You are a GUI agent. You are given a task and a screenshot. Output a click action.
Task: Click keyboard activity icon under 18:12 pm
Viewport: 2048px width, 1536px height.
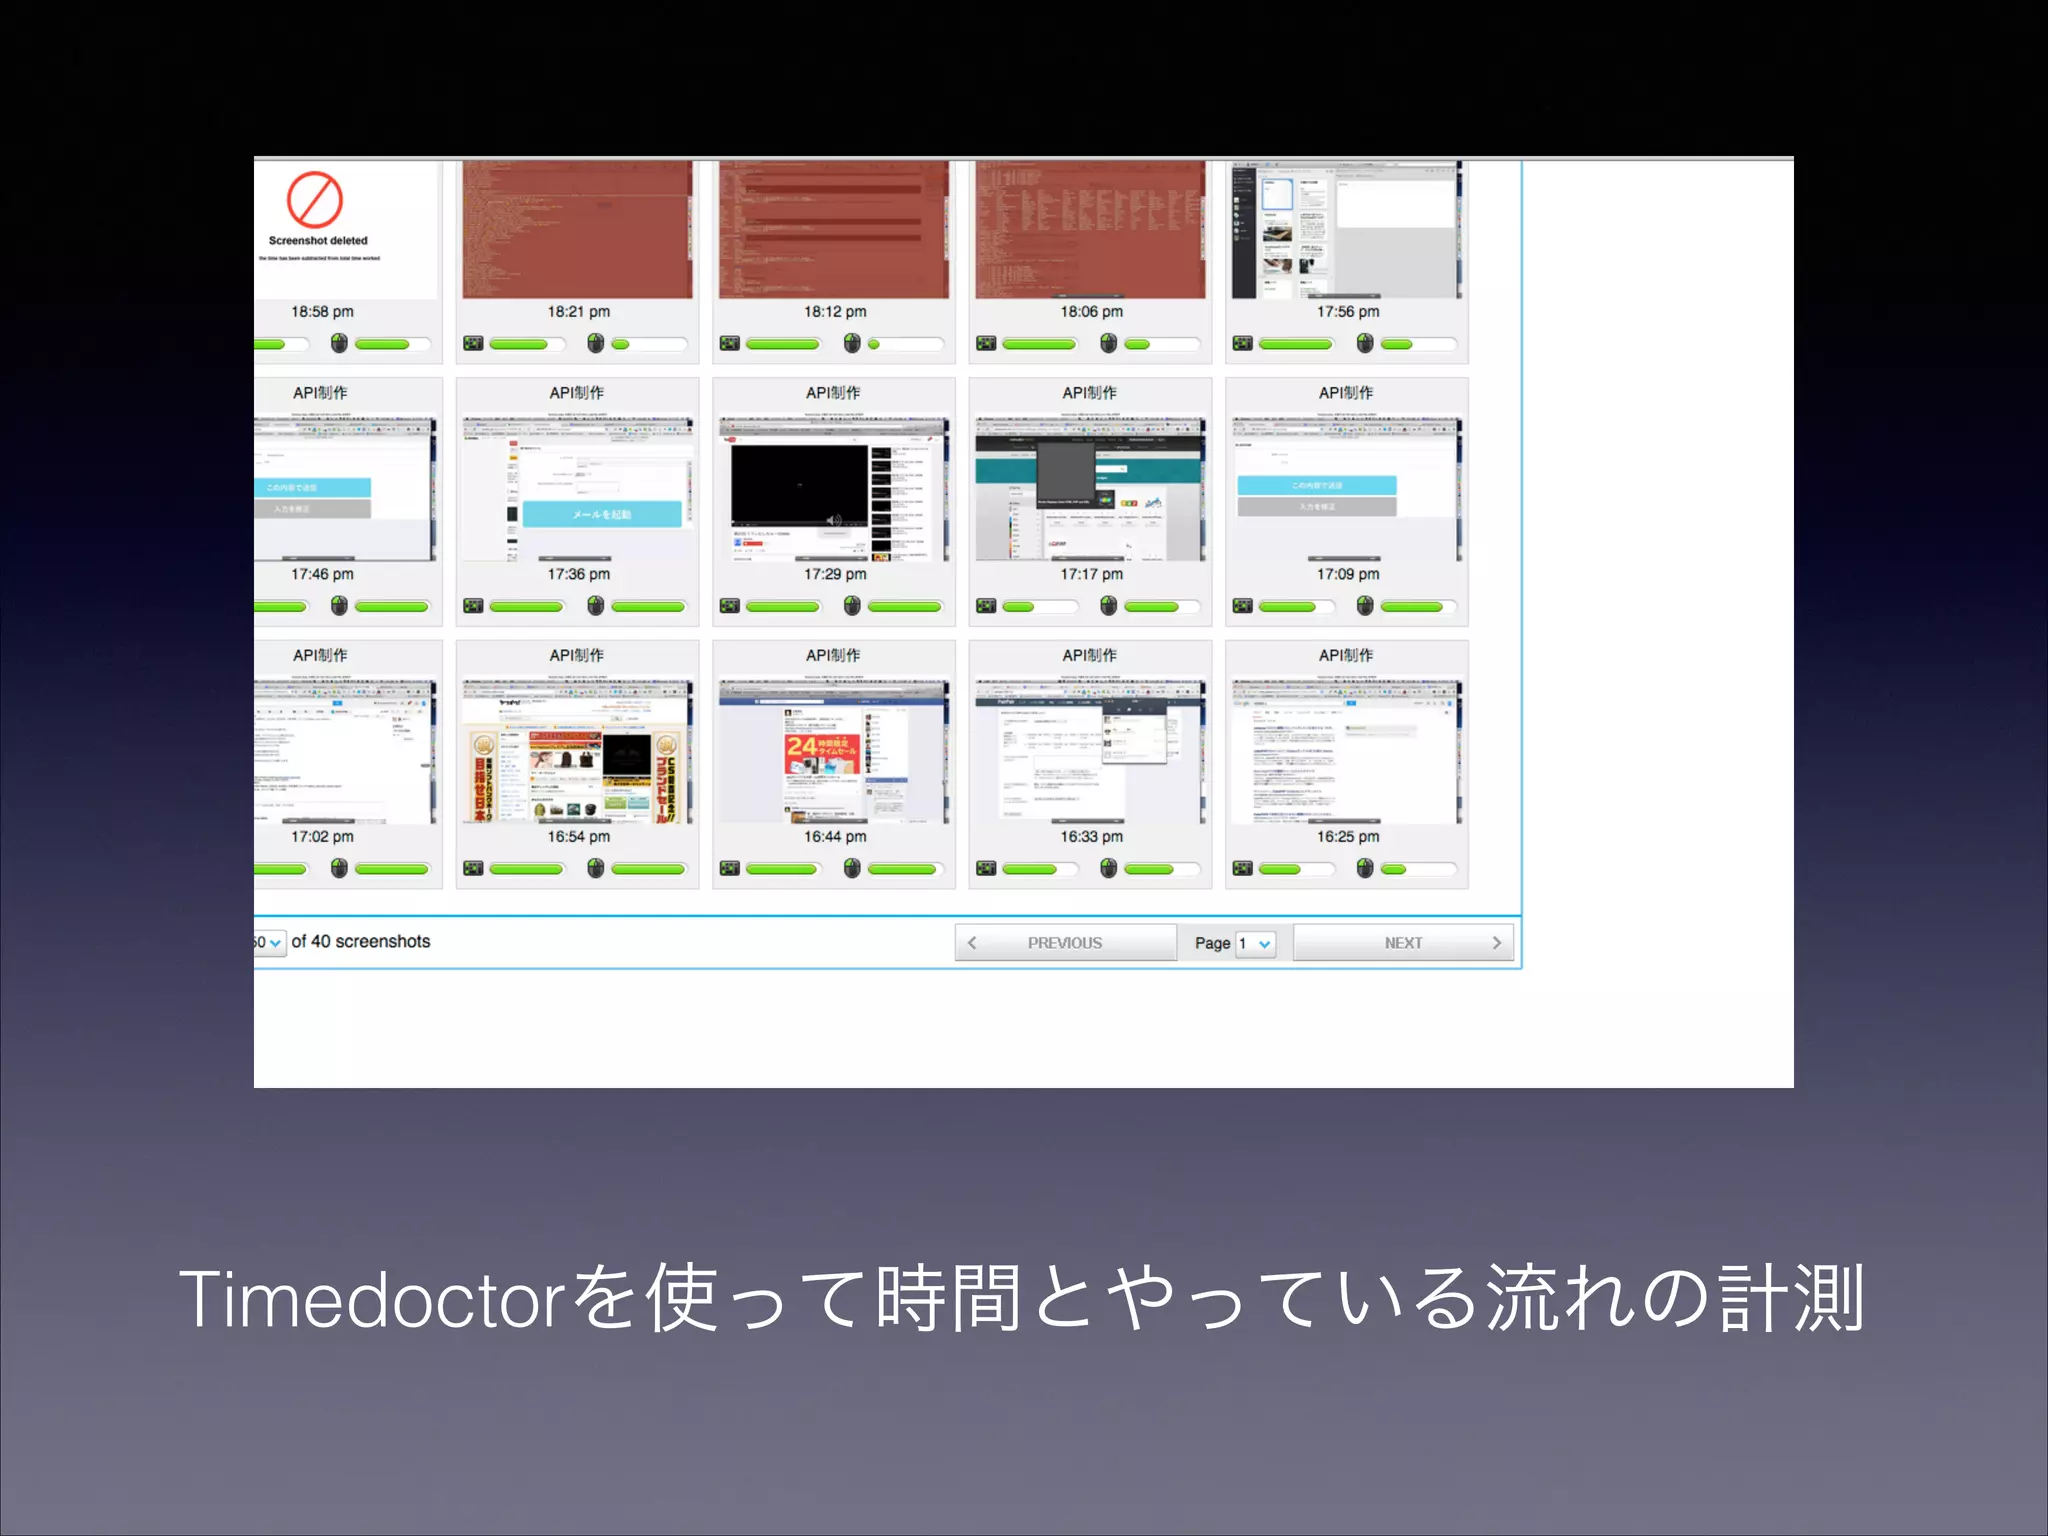[x=730, y=344]
